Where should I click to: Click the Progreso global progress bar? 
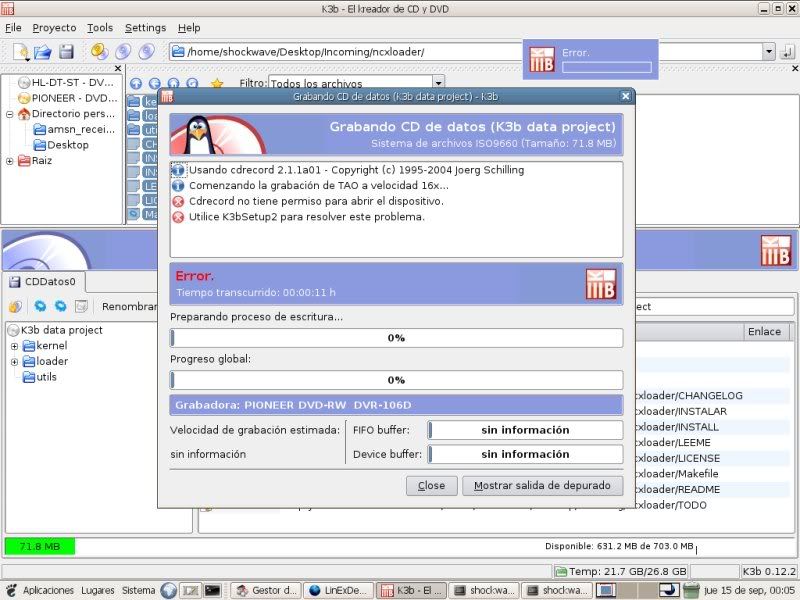[x=396, y=380]
